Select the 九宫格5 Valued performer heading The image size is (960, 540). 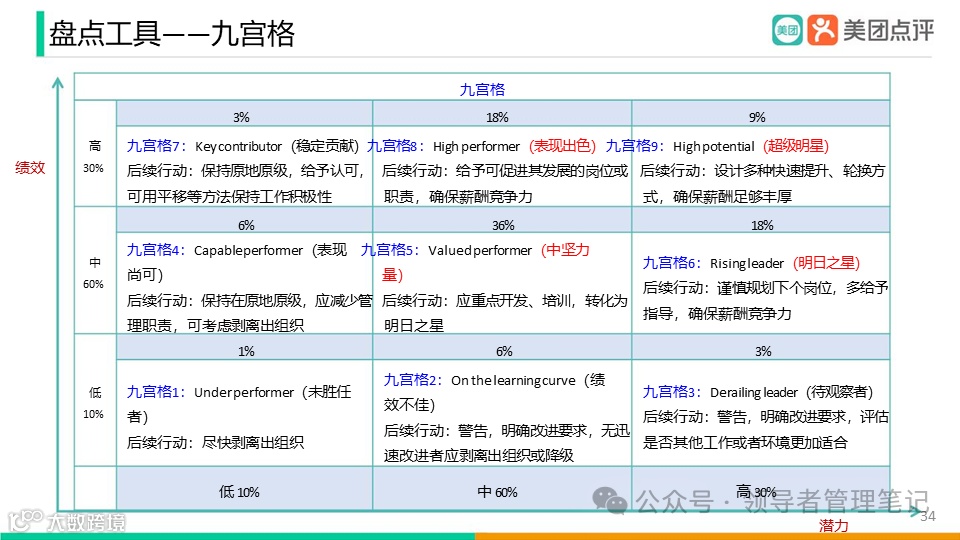coord(475,262)
